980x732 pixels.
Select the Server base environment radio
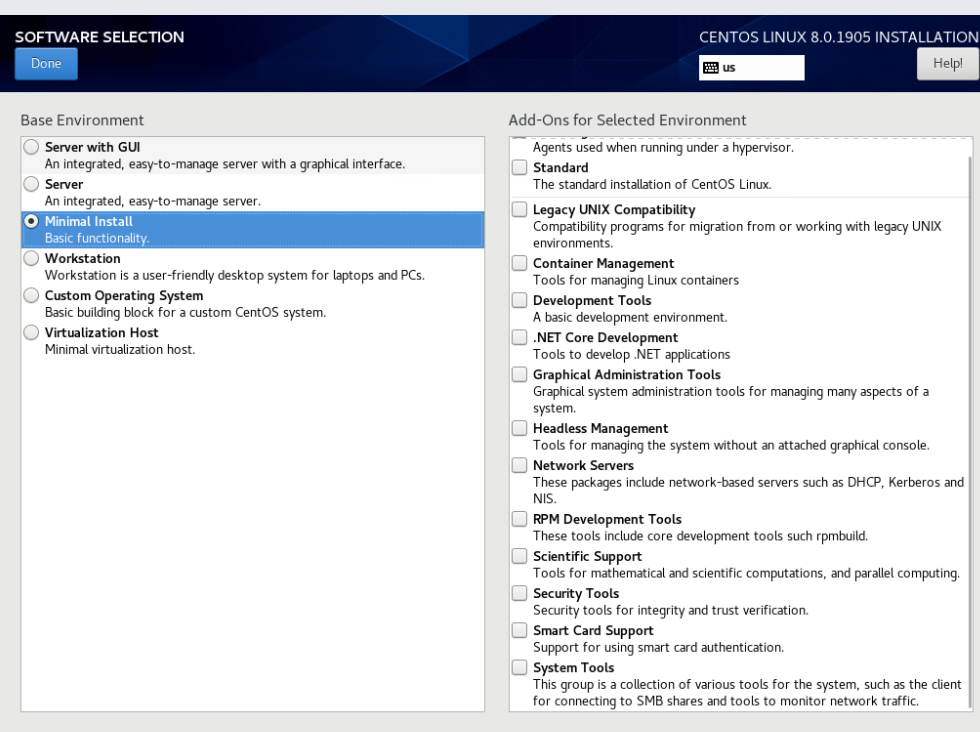click(31, 184)
